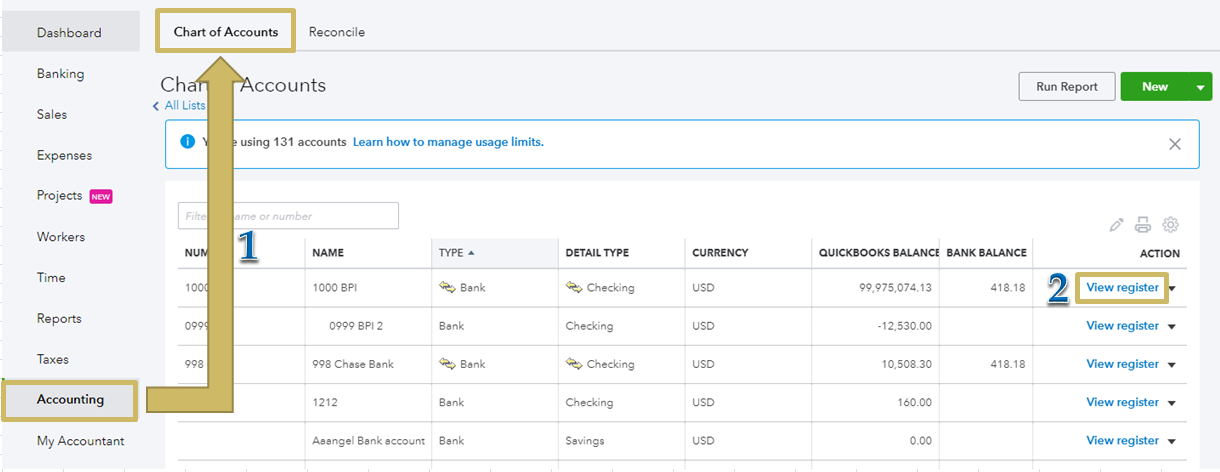This screenshot has height=472, width=1220.
Task: Select the Aaangel Bank account name
Action: pos(369,441)
